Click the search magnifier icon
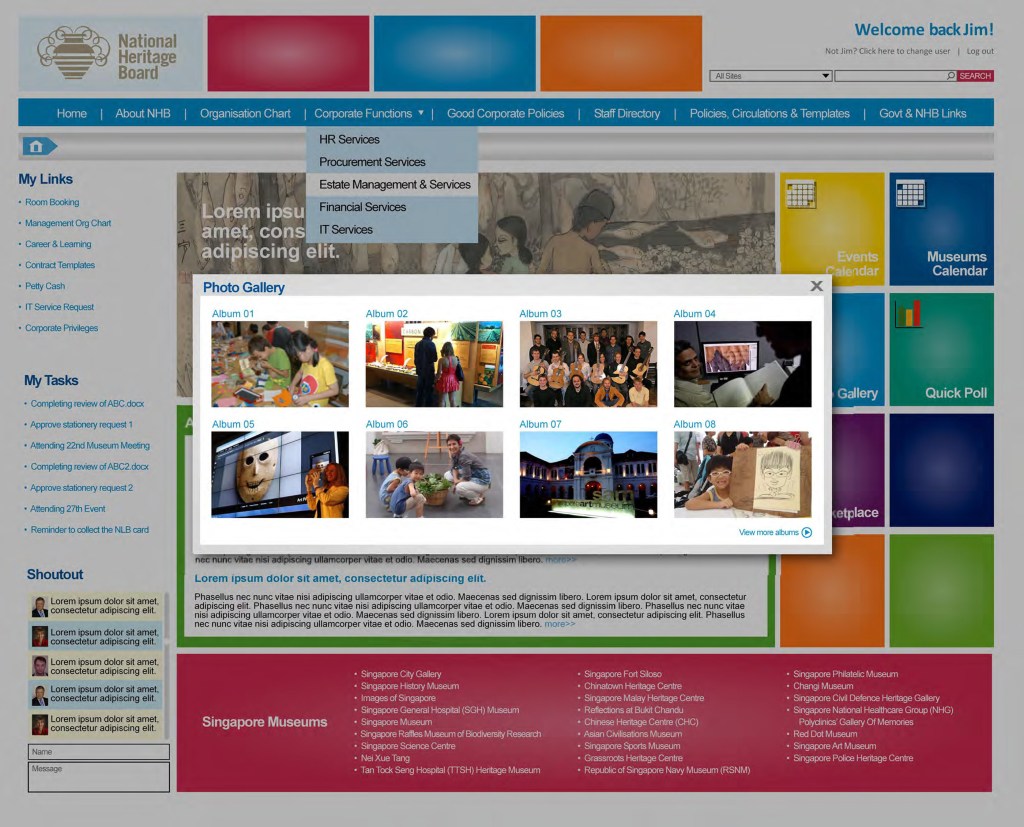The image size is (1024, 827). 950,76
